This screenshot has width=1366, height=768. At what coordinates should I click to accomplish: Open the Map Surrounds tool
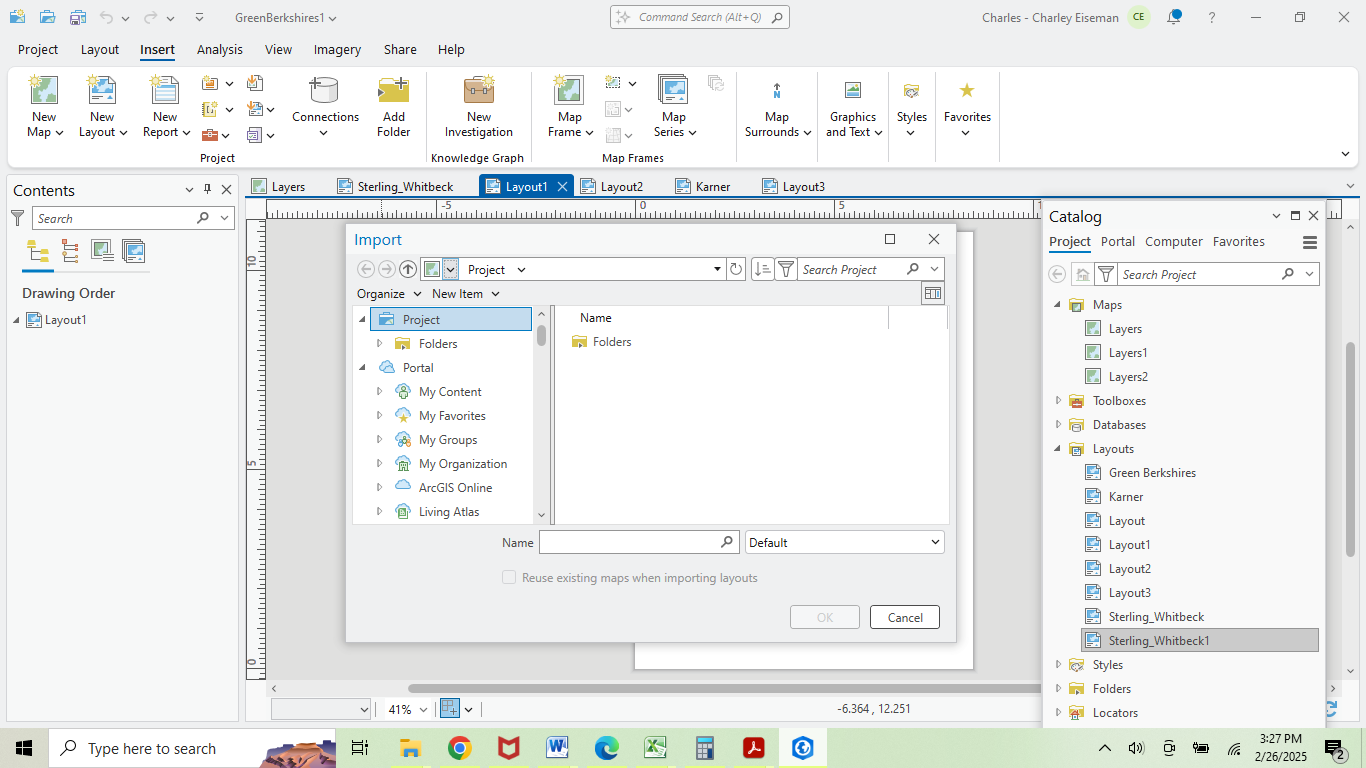(777, 105)
